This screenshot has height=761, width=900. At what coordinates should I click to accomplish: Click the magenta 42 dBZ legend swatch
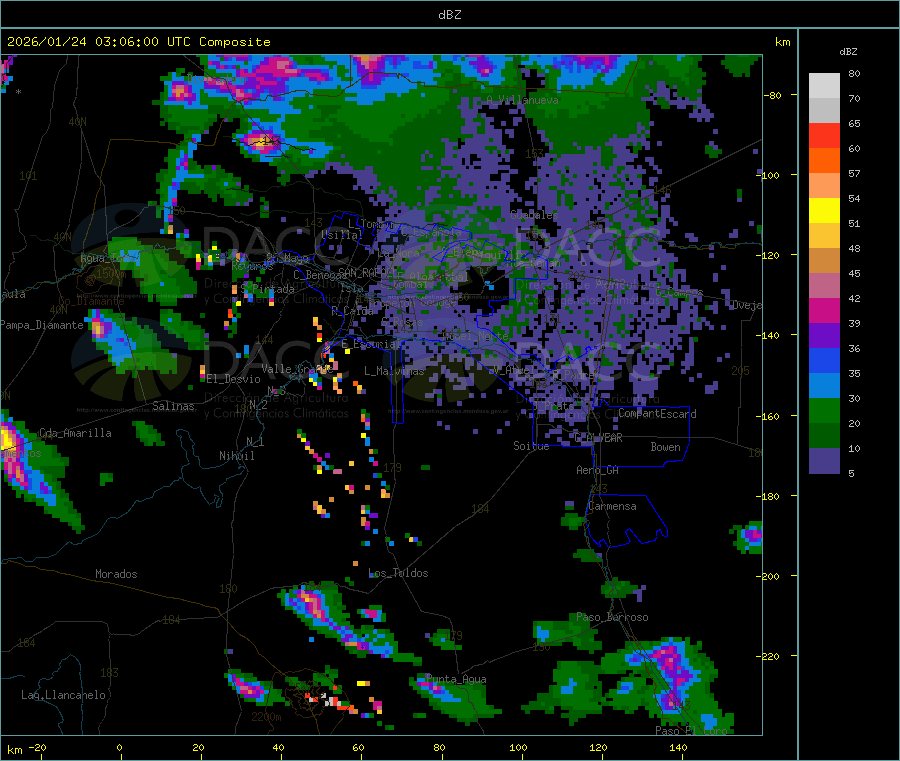(x=824, y=310)
